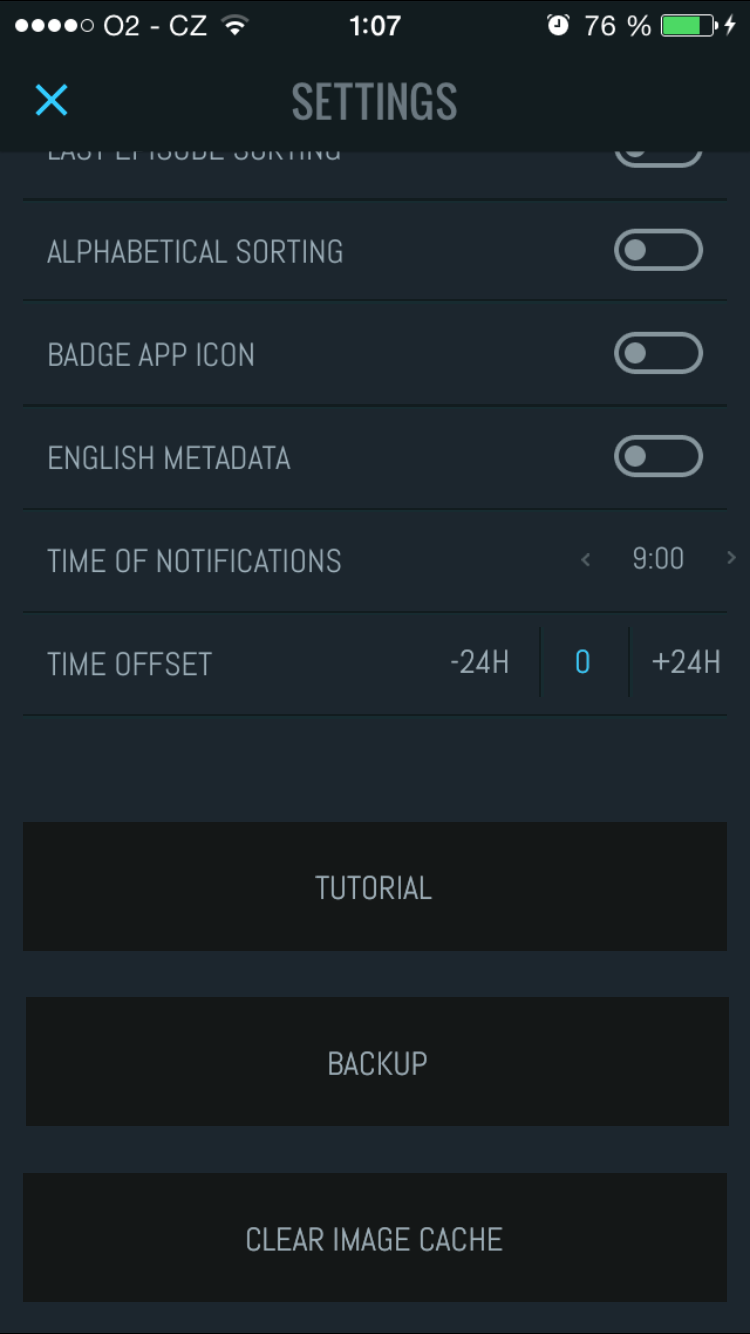Clear the image cache
Image resolution: width=750 pixels, height=1334 pixels.
coord(374,1238)
